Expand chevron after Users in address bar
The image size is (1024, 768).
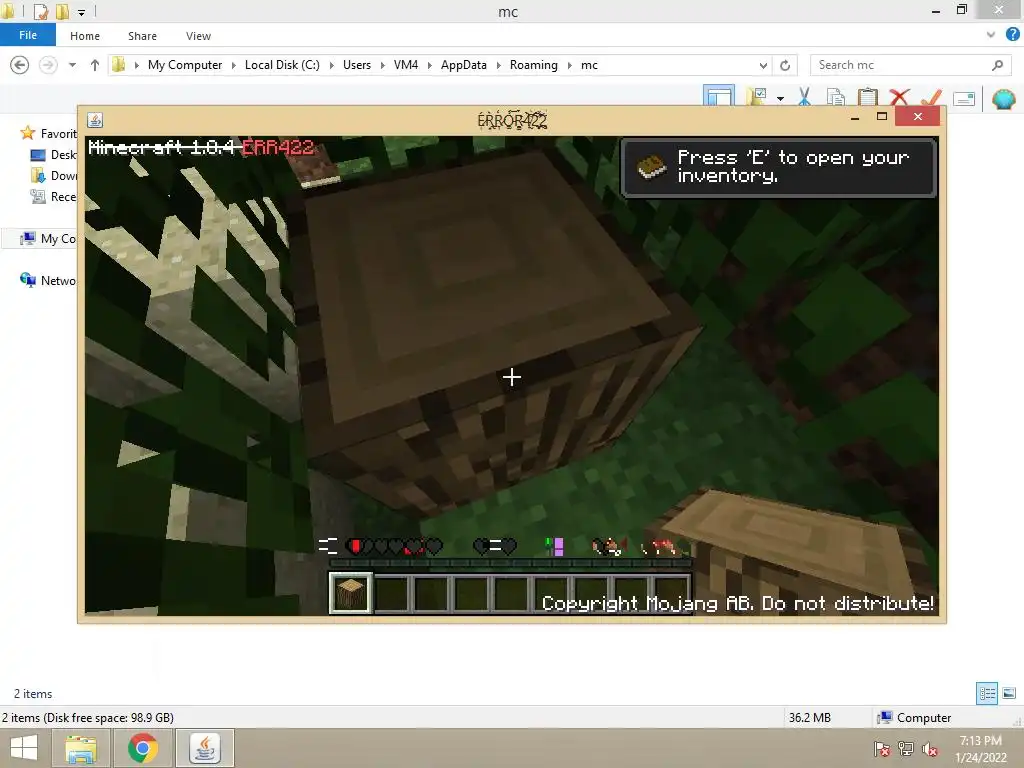tap(383, 65)
